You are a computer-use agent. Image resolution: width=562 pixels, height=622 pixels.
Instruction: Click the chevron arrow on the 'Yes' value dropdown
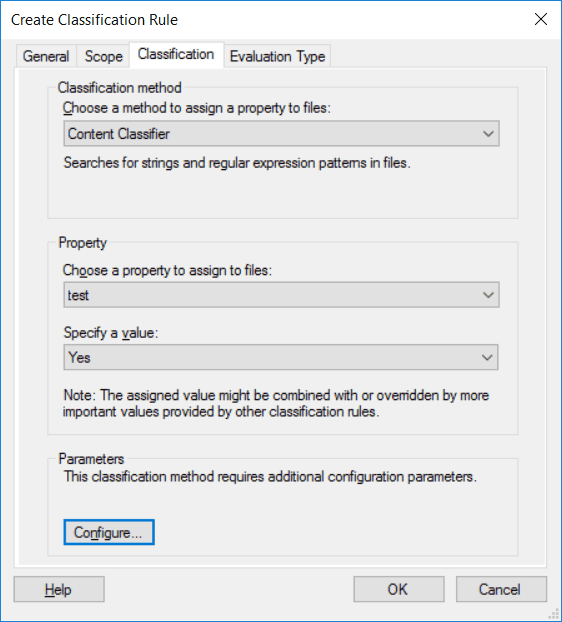pos(487,357)
